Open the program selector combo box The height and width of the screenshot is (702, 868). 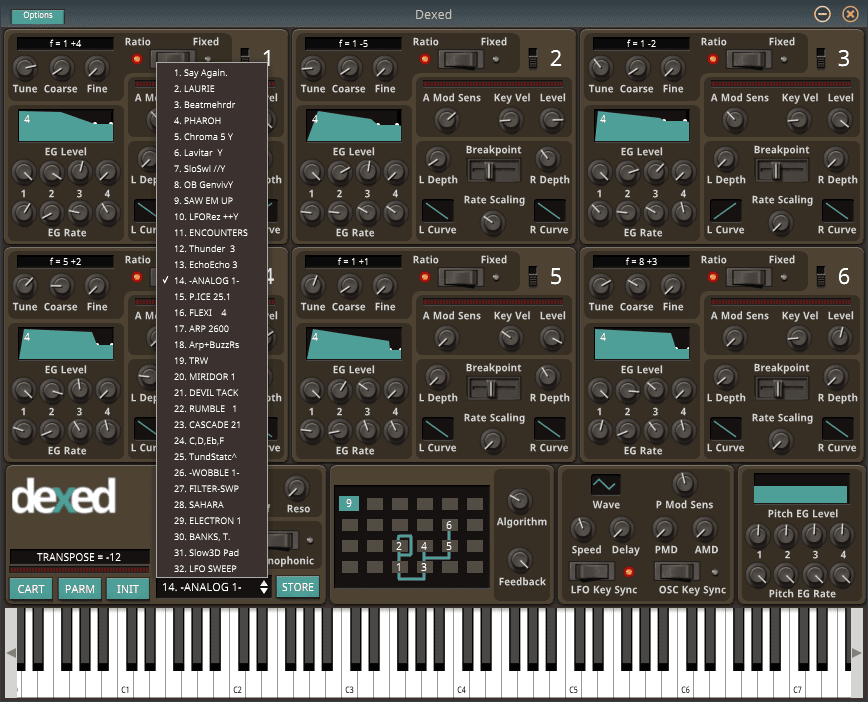pos(214,587)
